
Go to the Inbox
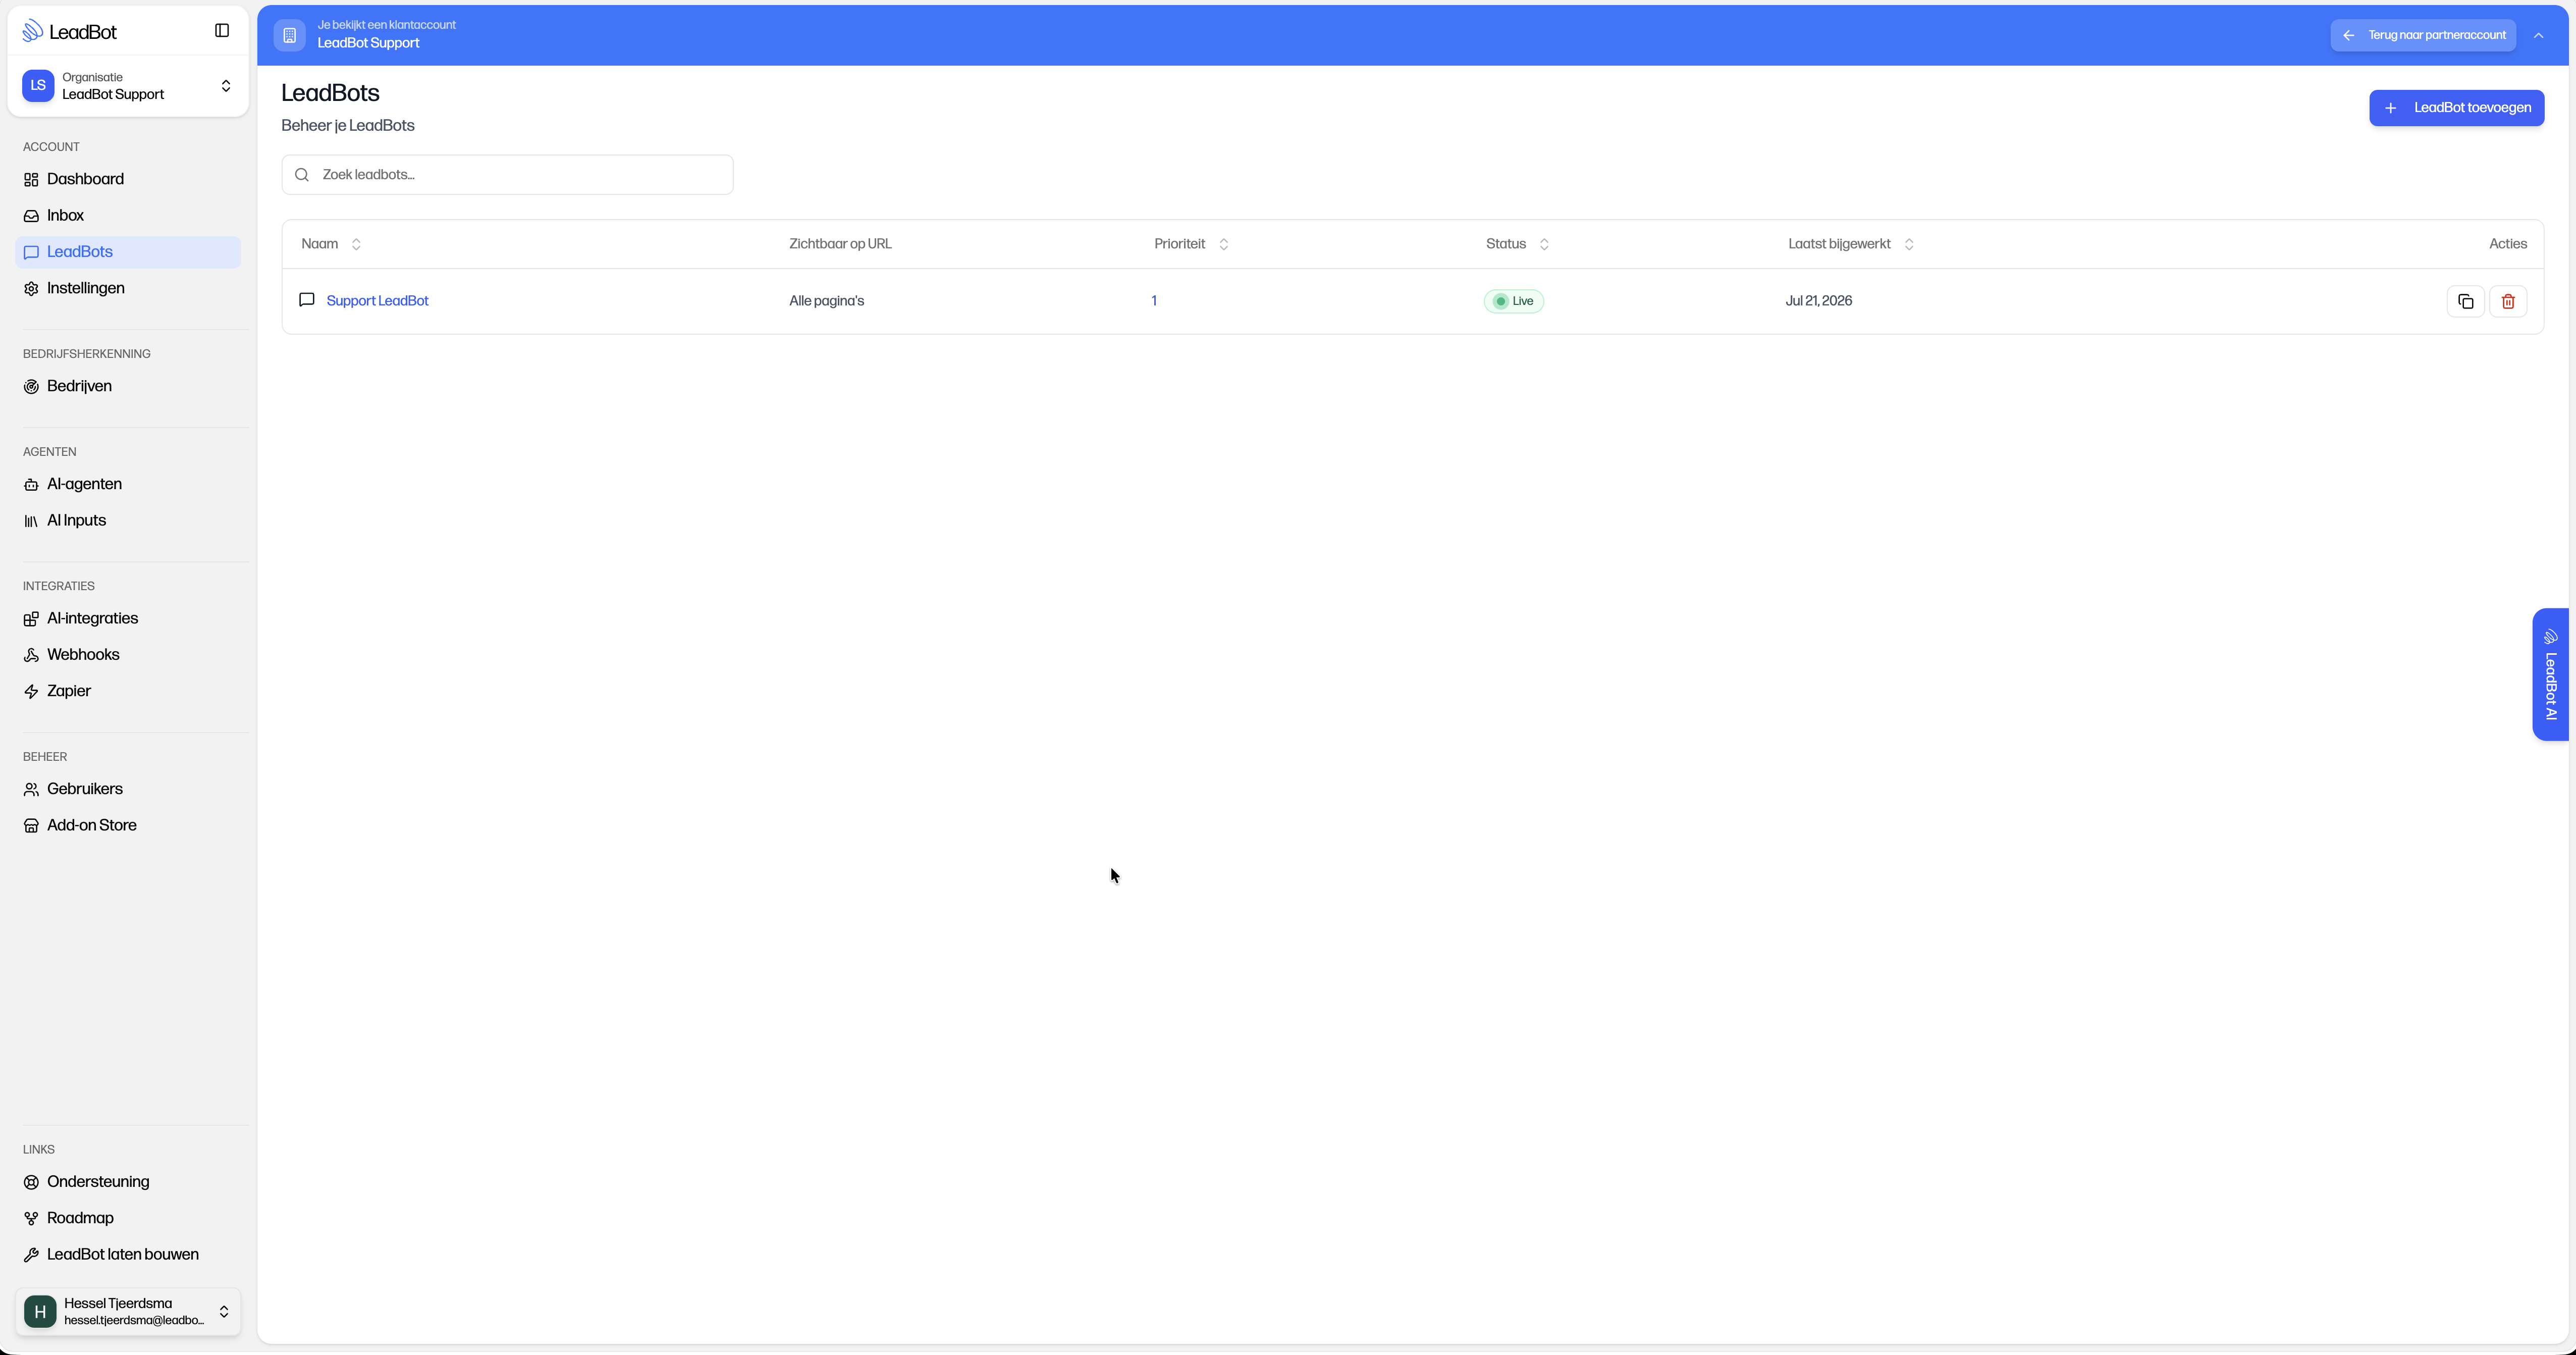[128, 215]
